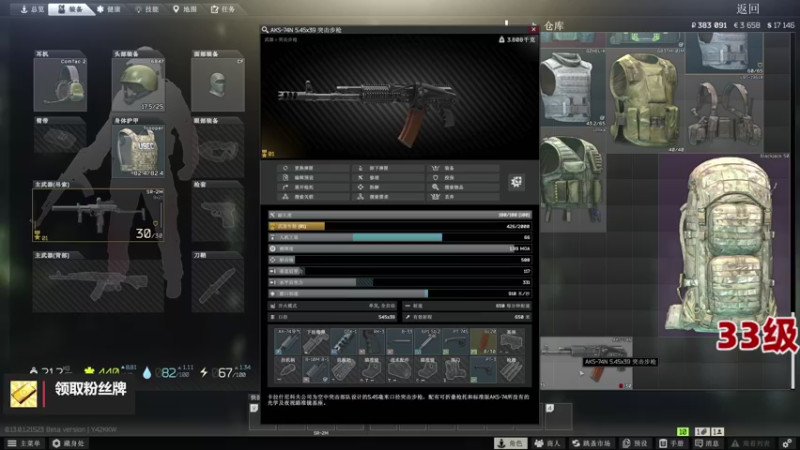Click the magnifier icon in inspect title
Viewport: 800px width, 450px height.
click(x=265, y=30)
